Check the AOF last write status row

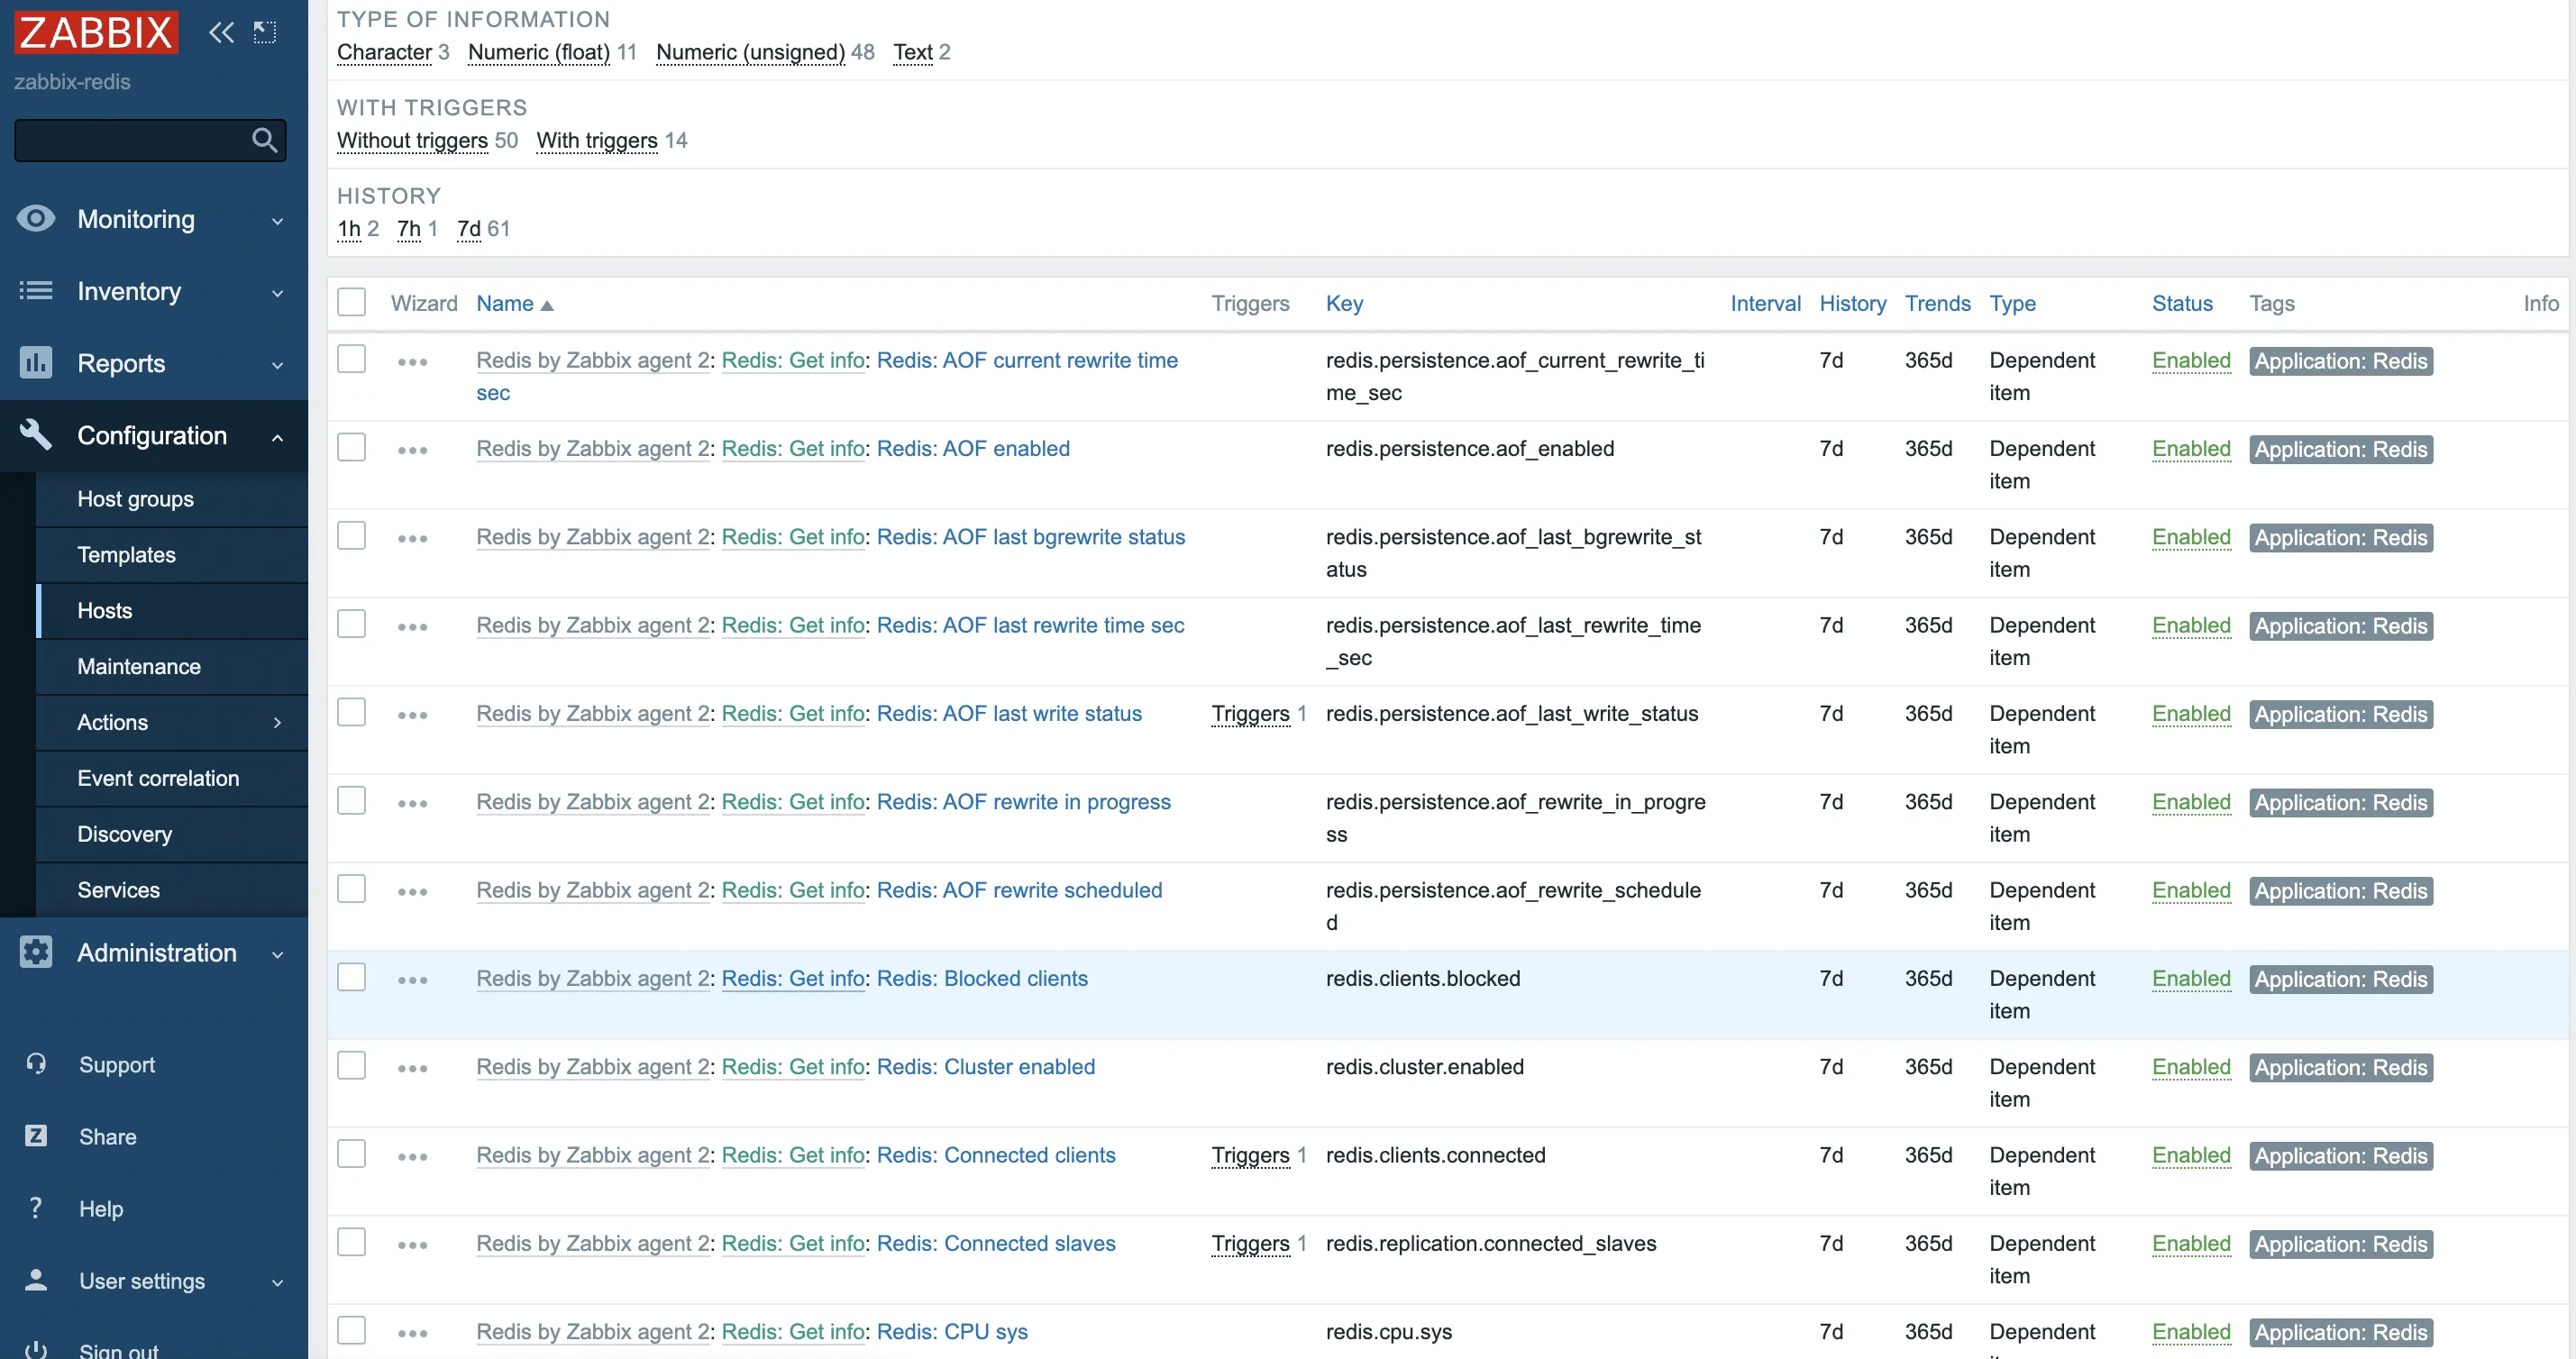click(351, 712)
